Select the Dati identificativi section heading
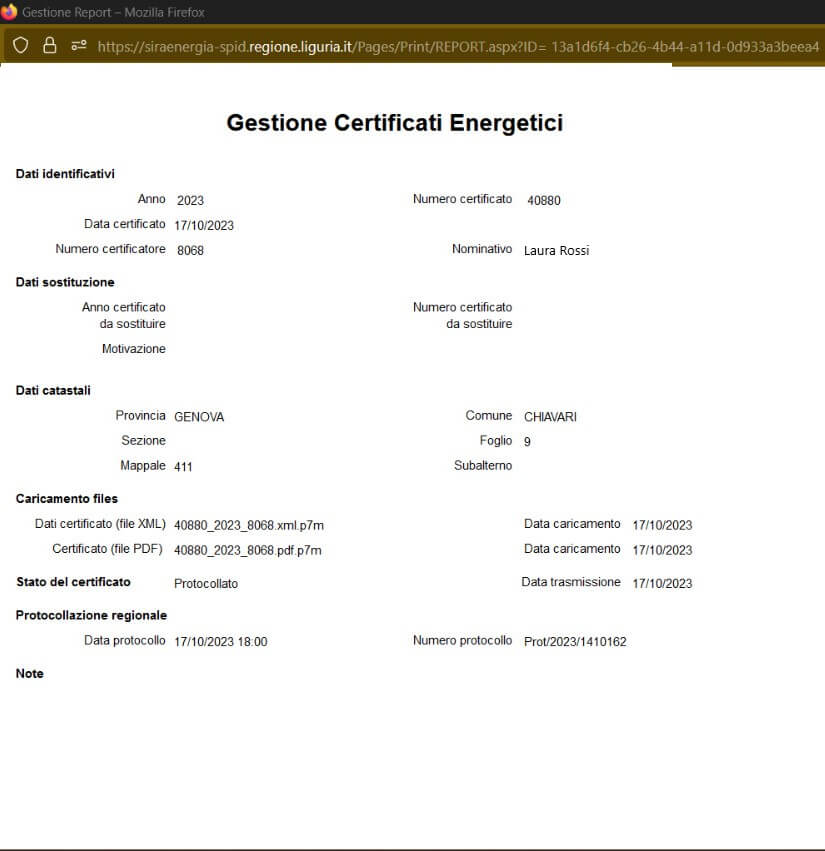This screenshot has height=851, width=825. (65, 174)
